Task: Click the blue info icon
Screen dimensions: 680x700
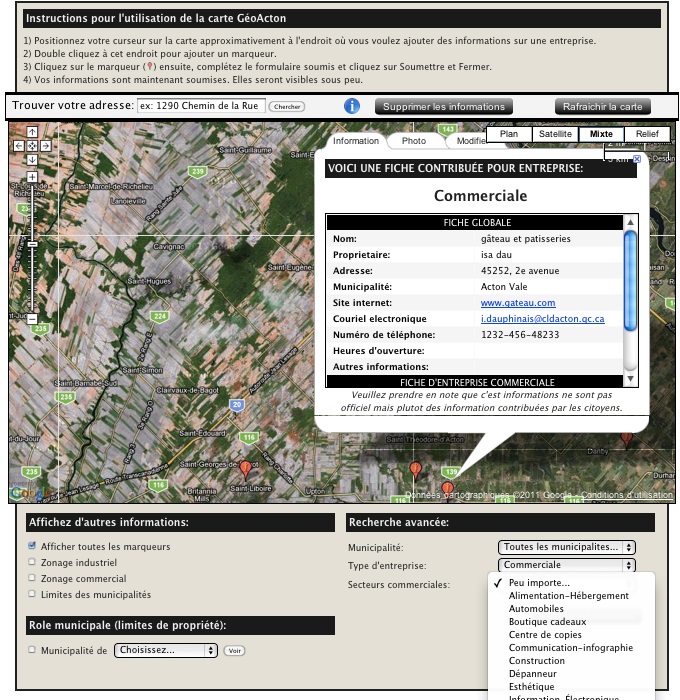Action: 352,106
